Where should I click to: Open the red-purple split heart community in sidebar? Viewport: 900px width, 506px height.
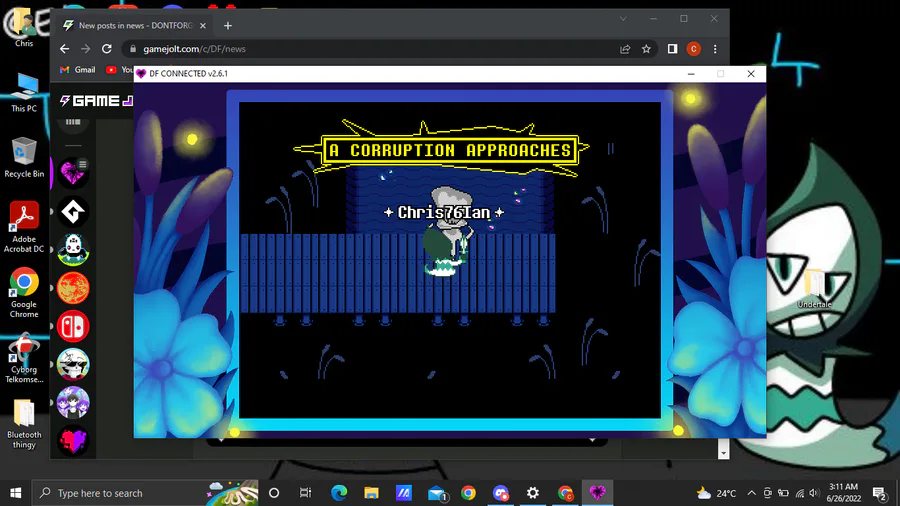73,441
